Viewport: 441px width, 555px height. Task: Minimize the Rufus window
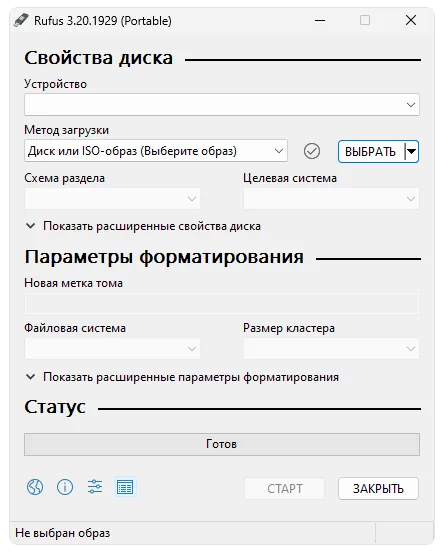click(x=320, y=20)
